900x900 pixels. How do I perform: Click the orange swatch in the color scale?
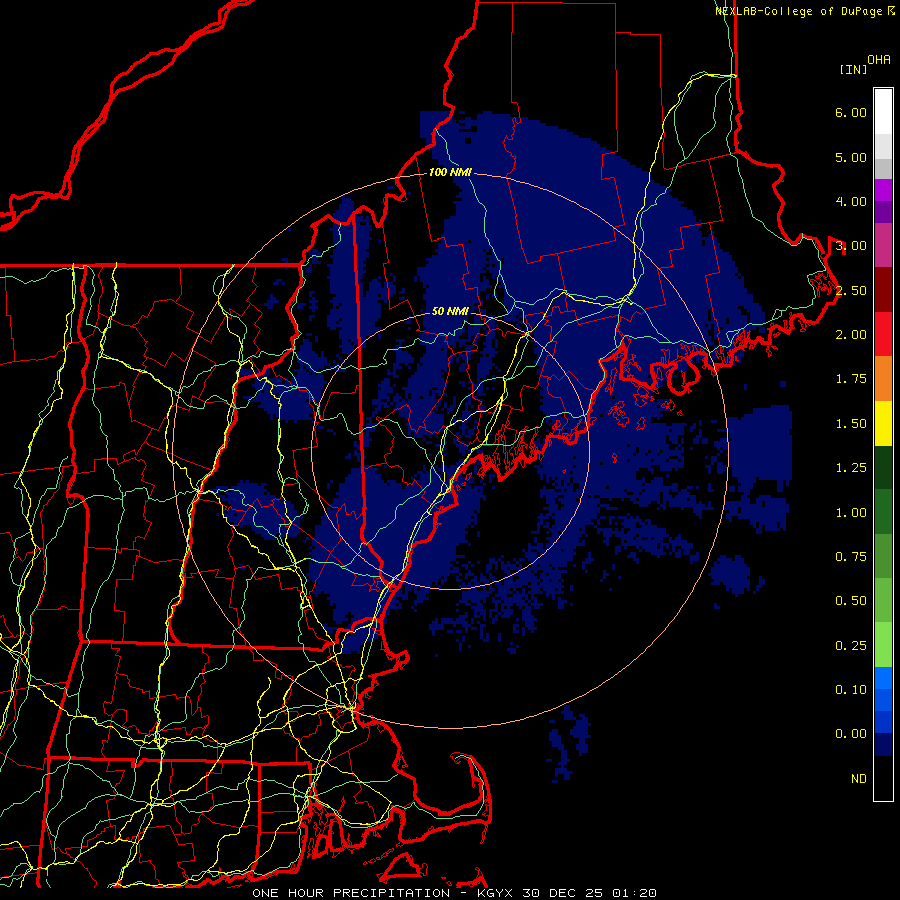[x=883, y=379]
